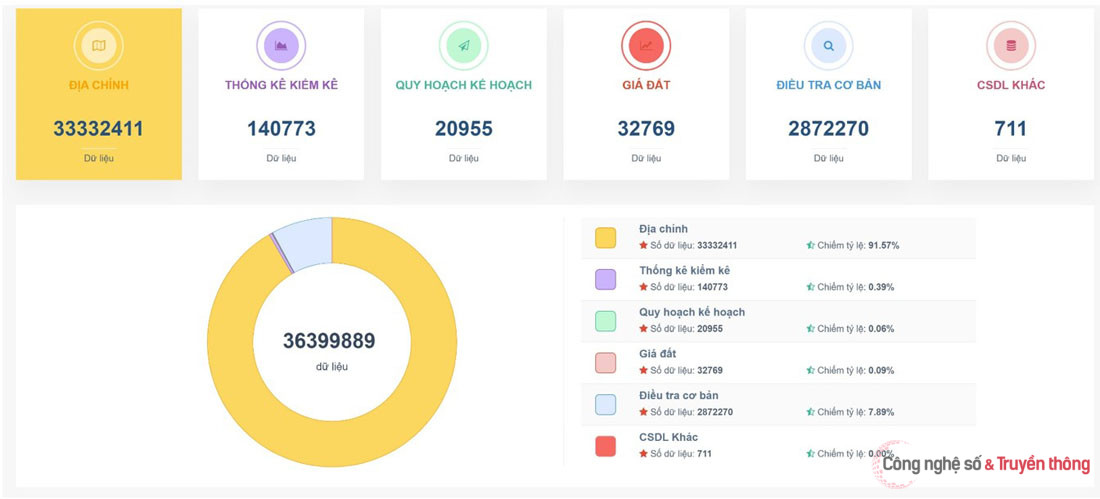Click the database icon above CSDL Khác
The image size is (1100, 499).
(x=1010, y=45)
